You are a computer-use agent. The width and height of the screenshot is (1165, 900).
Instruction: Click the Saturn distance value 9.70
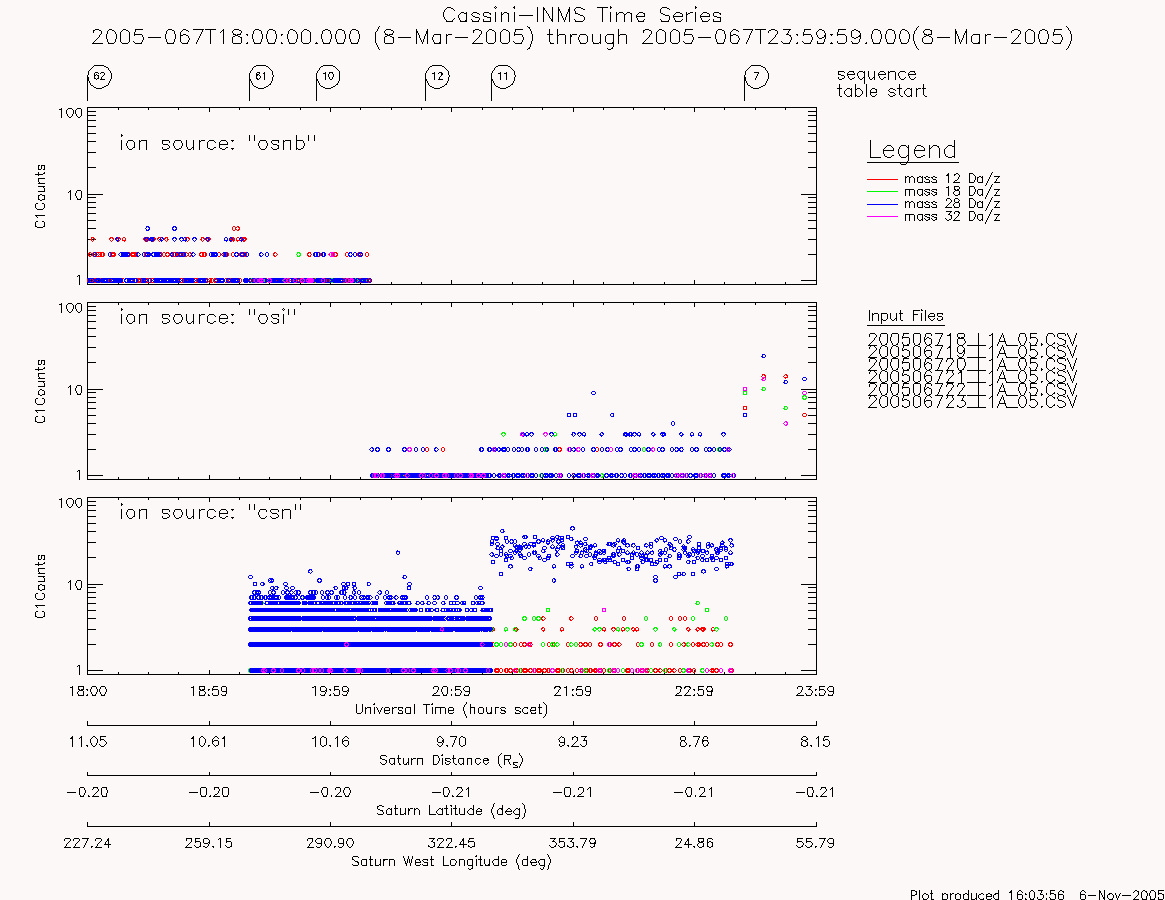click(x=451, y=742)
